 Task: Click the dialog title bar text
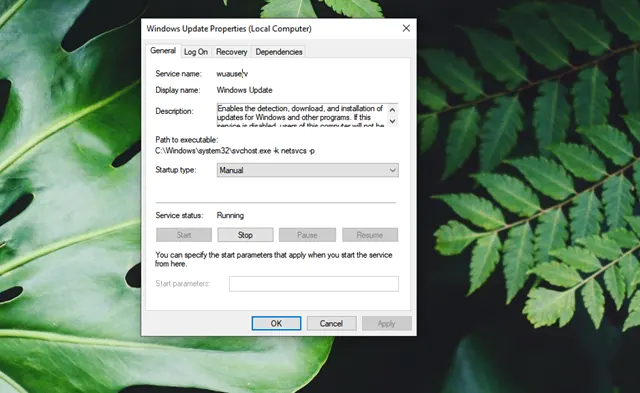pos(229,29)
